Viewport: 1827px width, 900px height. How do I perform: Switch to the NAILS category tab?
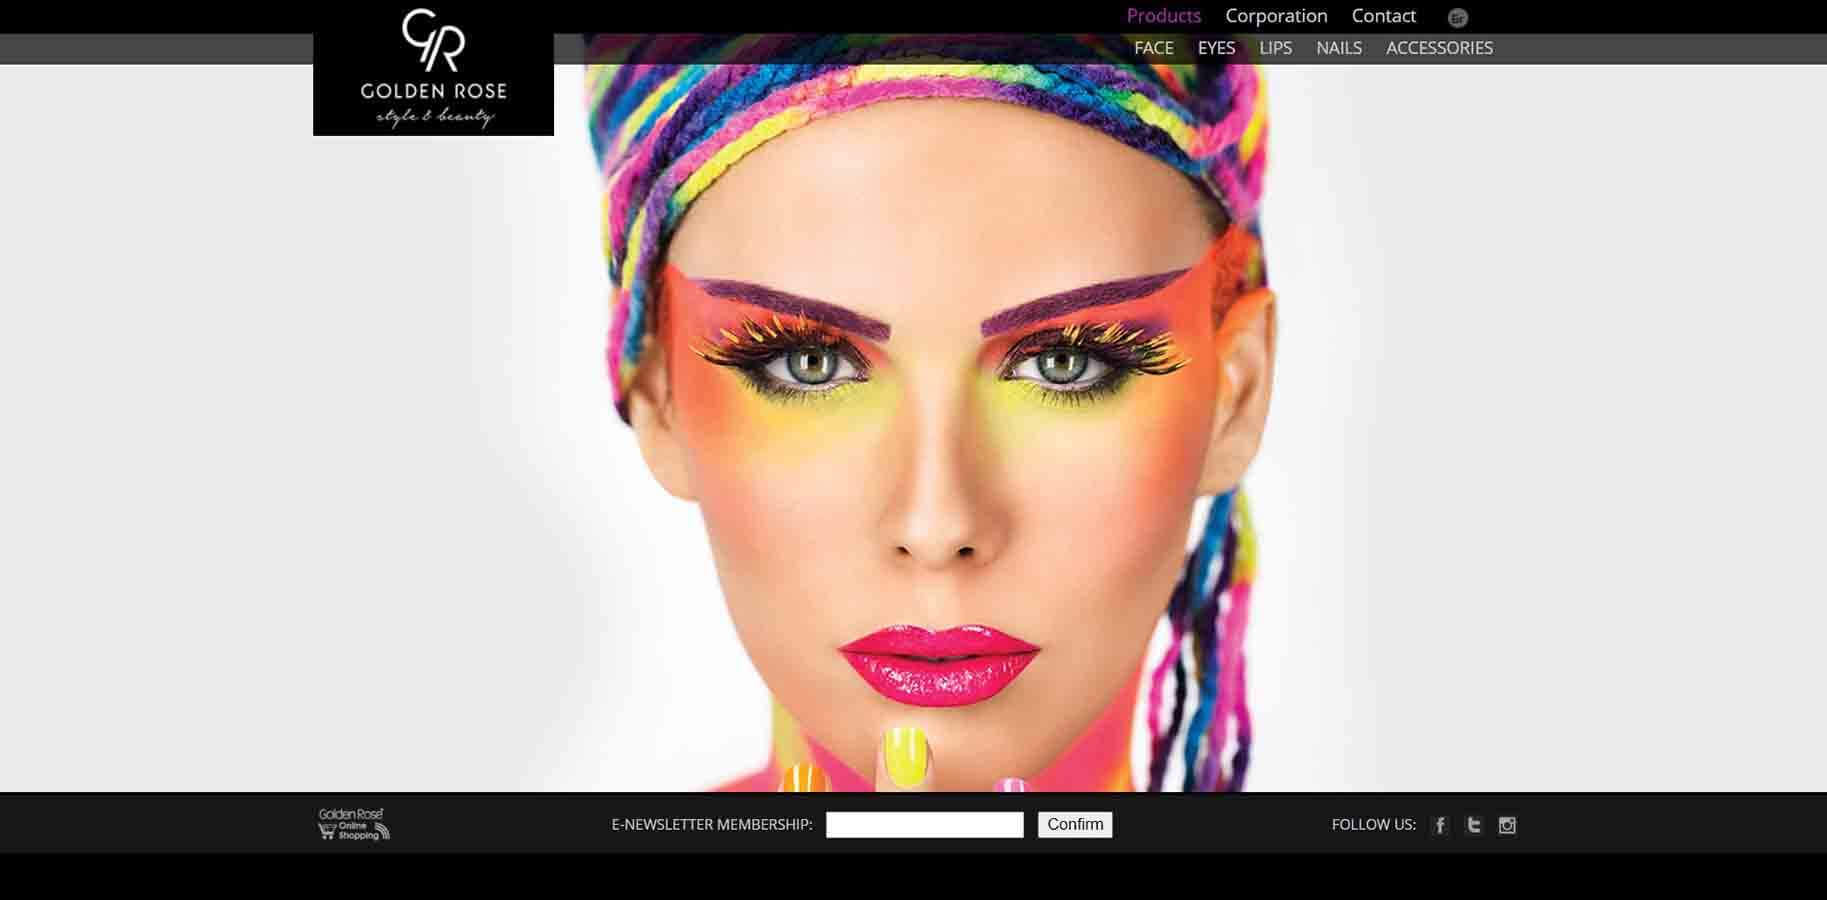pos(1339,47)
